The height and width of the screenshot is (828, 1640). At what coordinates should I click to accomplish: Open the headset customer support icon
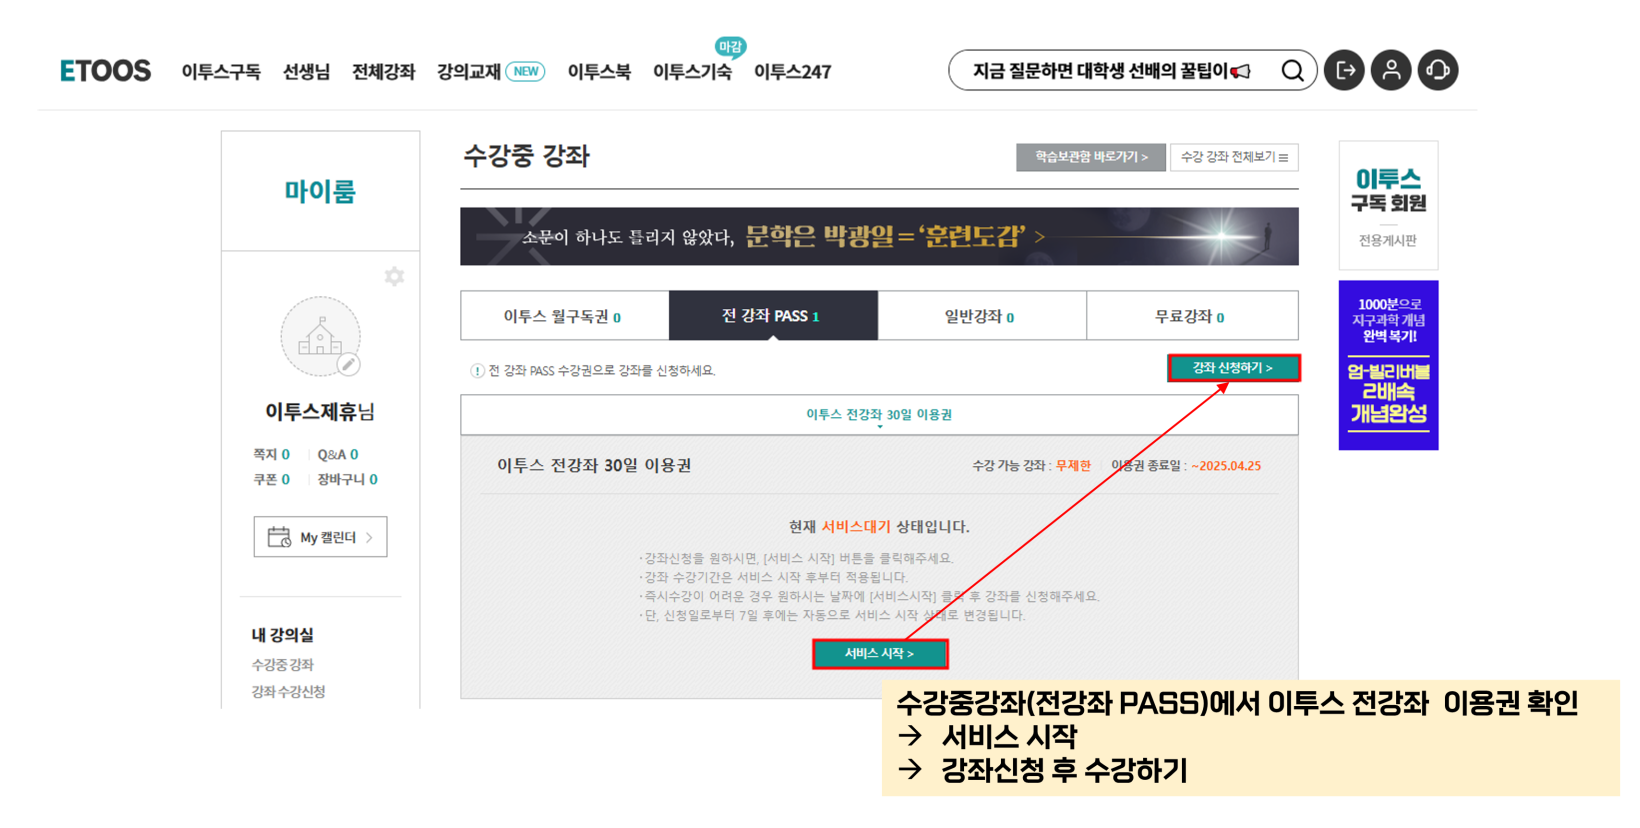(1438, 70)
